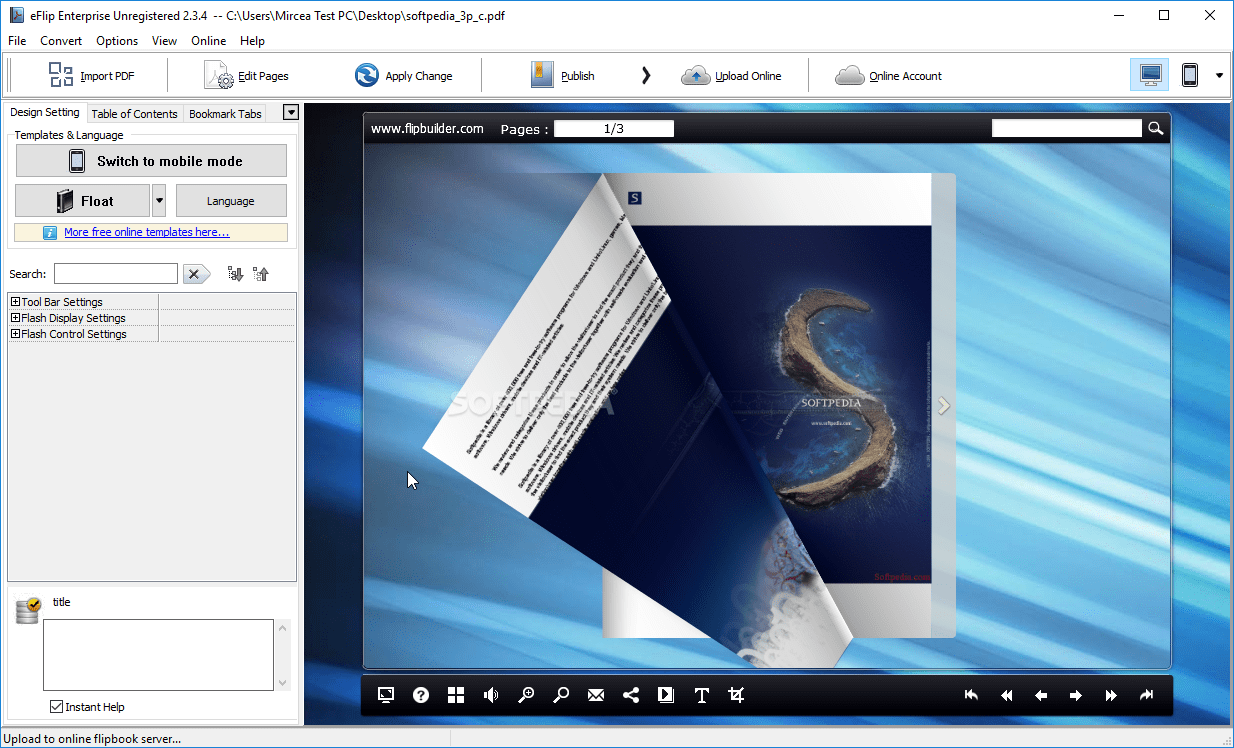This screenshot has width=1234, height=748.
Task: Click the Instant Help database icon
Action: (x=28, y=610)
